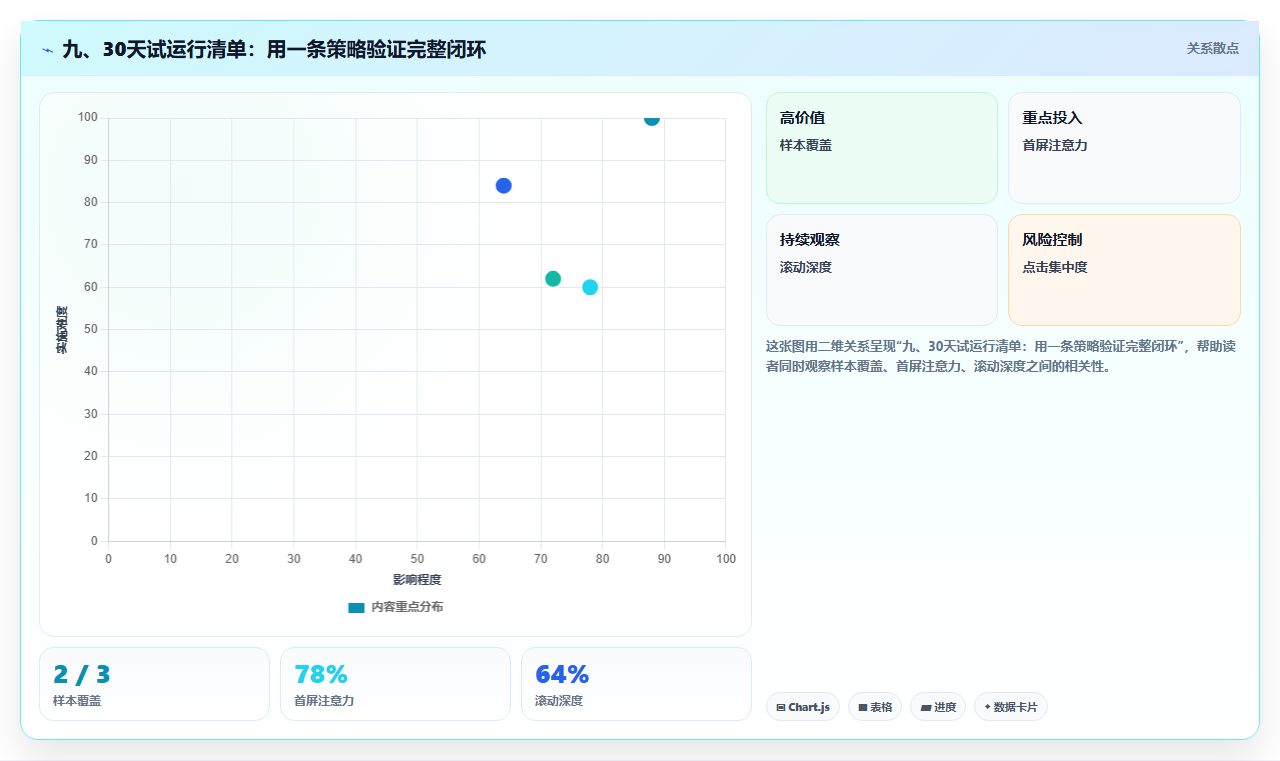Click the 进度 tag chip
This screenshot has height=761, width=1280.
click(x=938, y=707)
